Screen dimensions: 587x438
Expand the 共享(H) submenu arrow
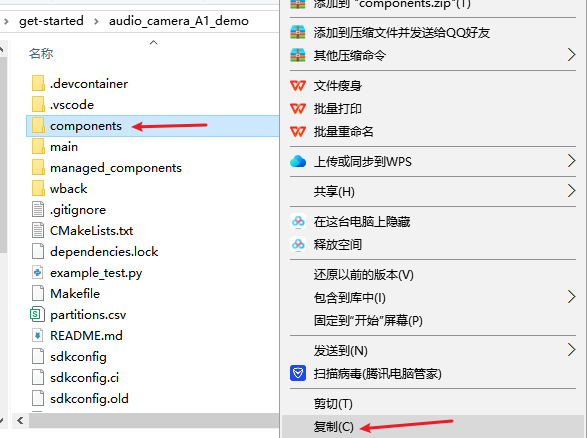pyautogui.click(x=571, y=191)
